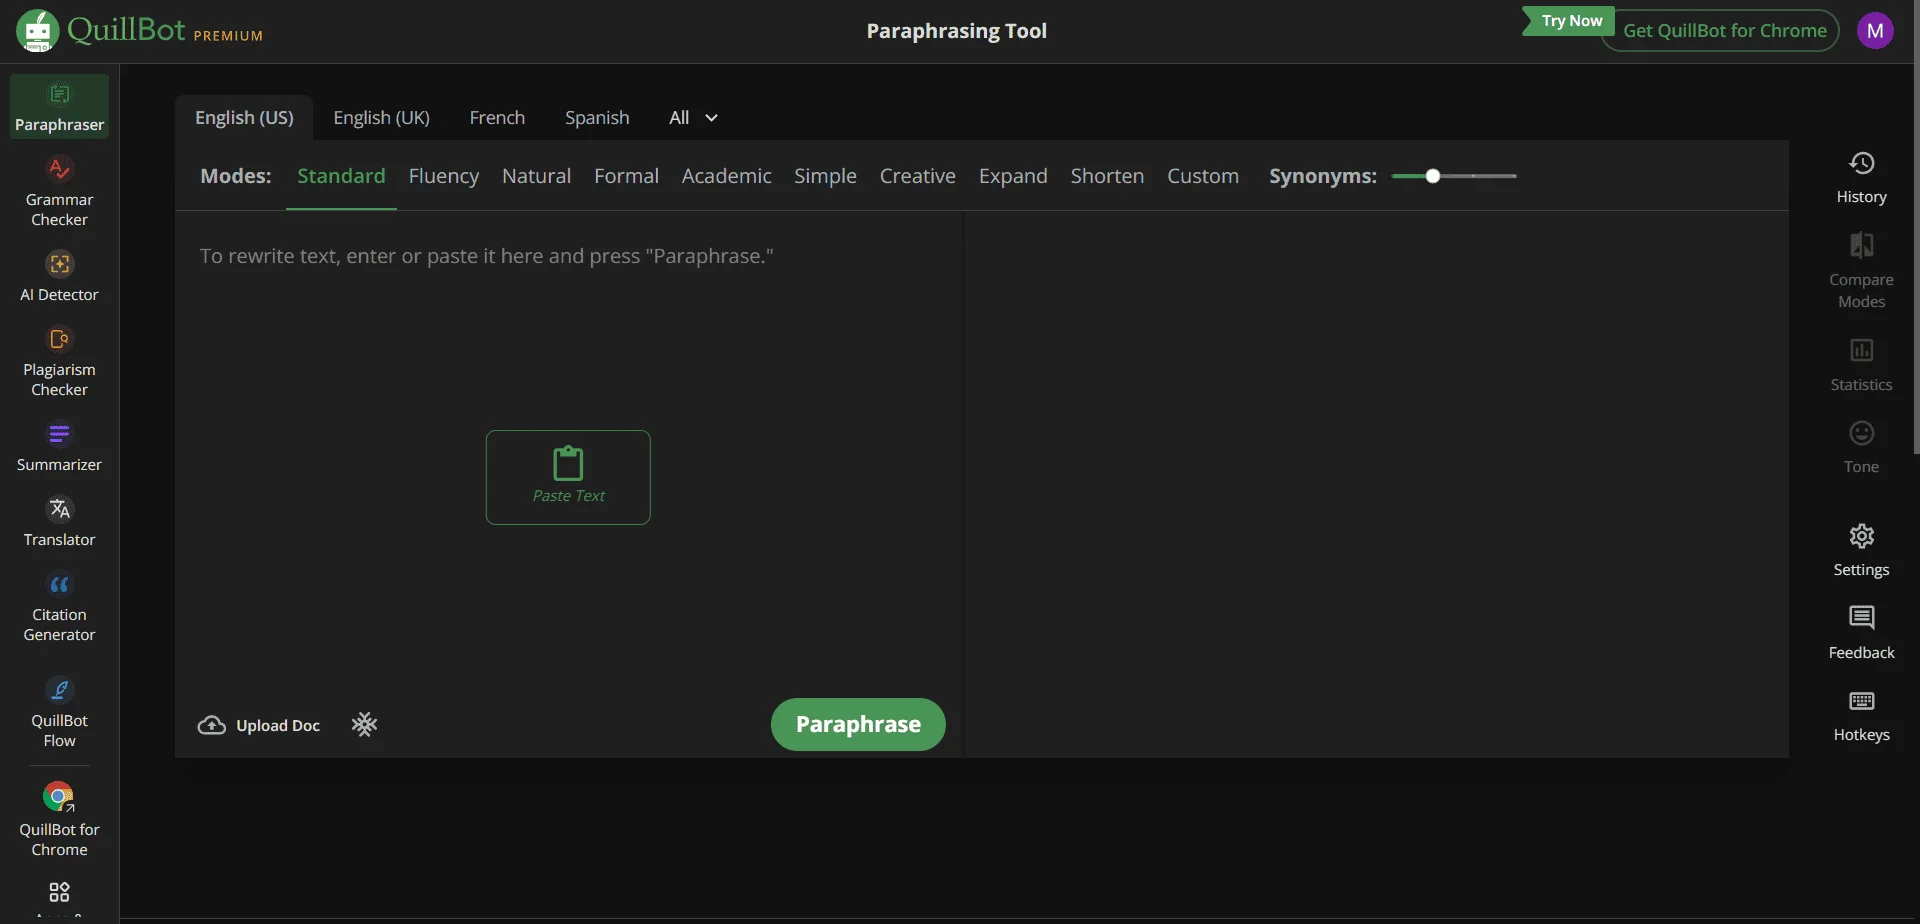Click the Paste Text button
Screen dimensions: 1920x924
click(x=568, y=477)
